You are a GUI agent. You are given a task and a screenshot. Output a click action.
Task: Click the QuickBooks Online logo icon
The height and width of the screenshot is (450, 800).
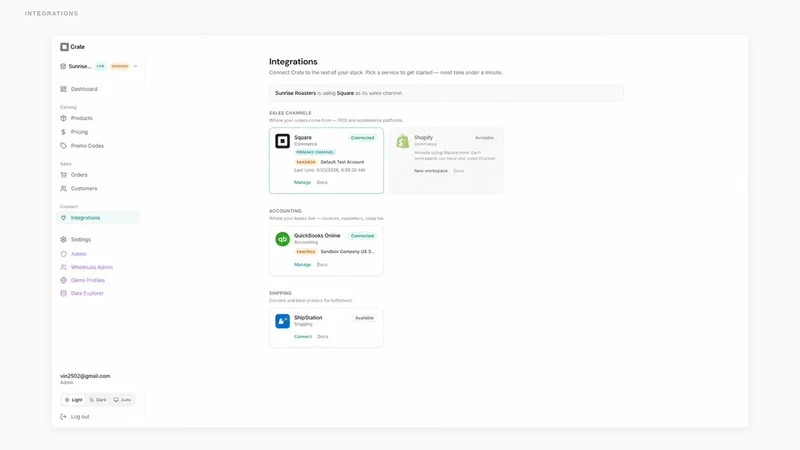[282, 239]
